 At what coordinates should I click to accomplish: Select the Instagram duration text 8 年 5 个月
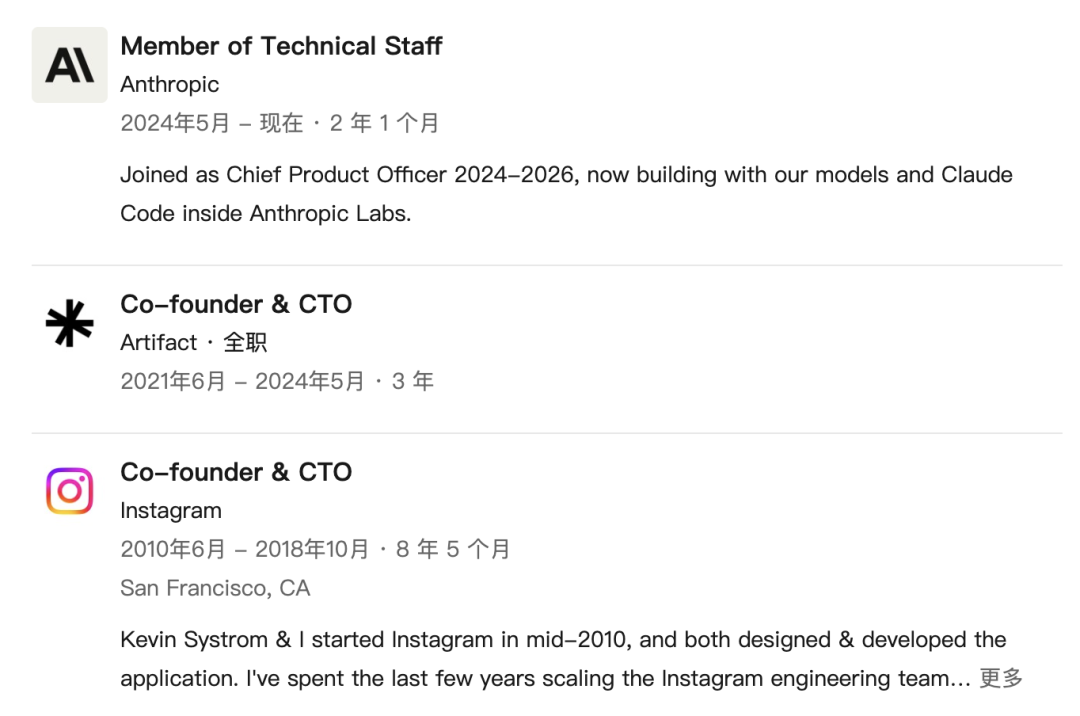pyautogui.click(x=453, y=549)
